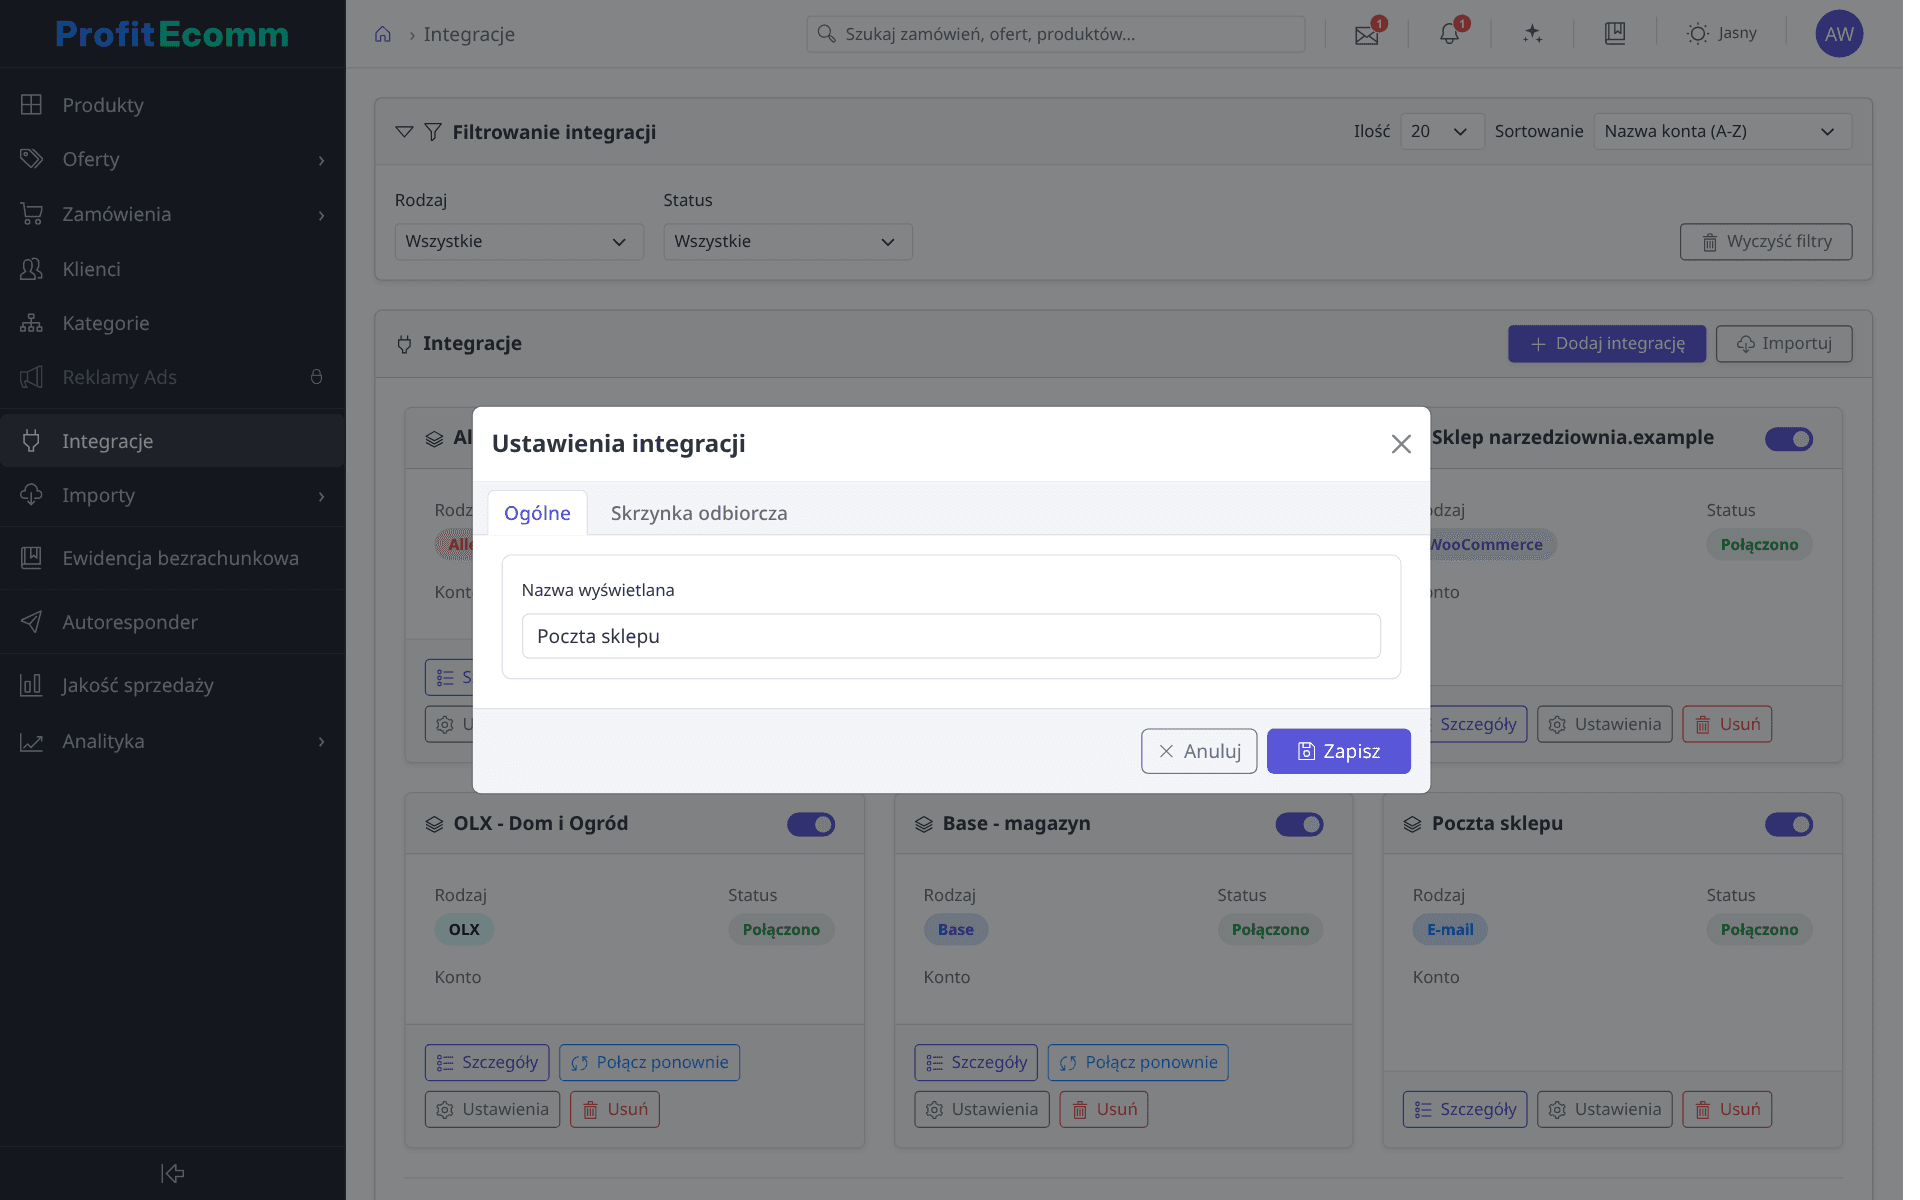
Task: Open the Rodzaj Wszystkie dropdown
Action: coord(519,241)
